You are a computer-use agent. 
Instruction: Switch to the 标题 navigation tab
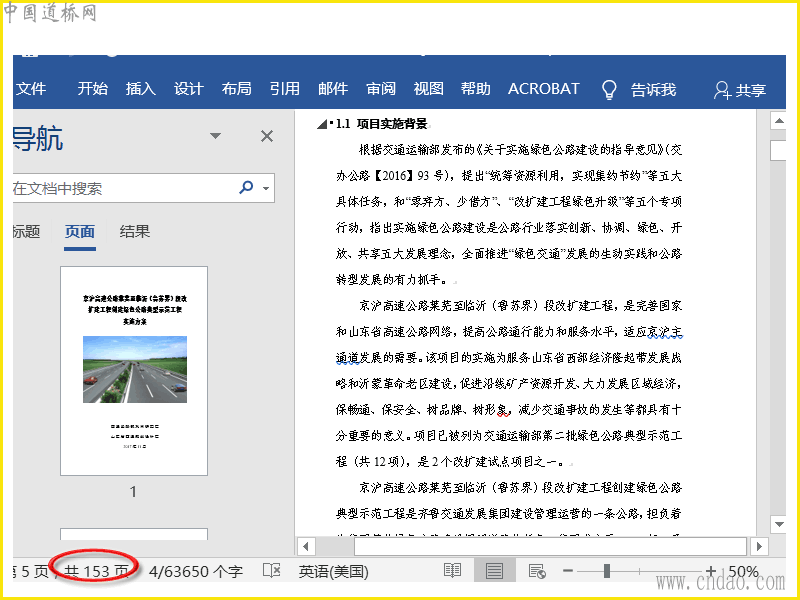coord(27,232)
